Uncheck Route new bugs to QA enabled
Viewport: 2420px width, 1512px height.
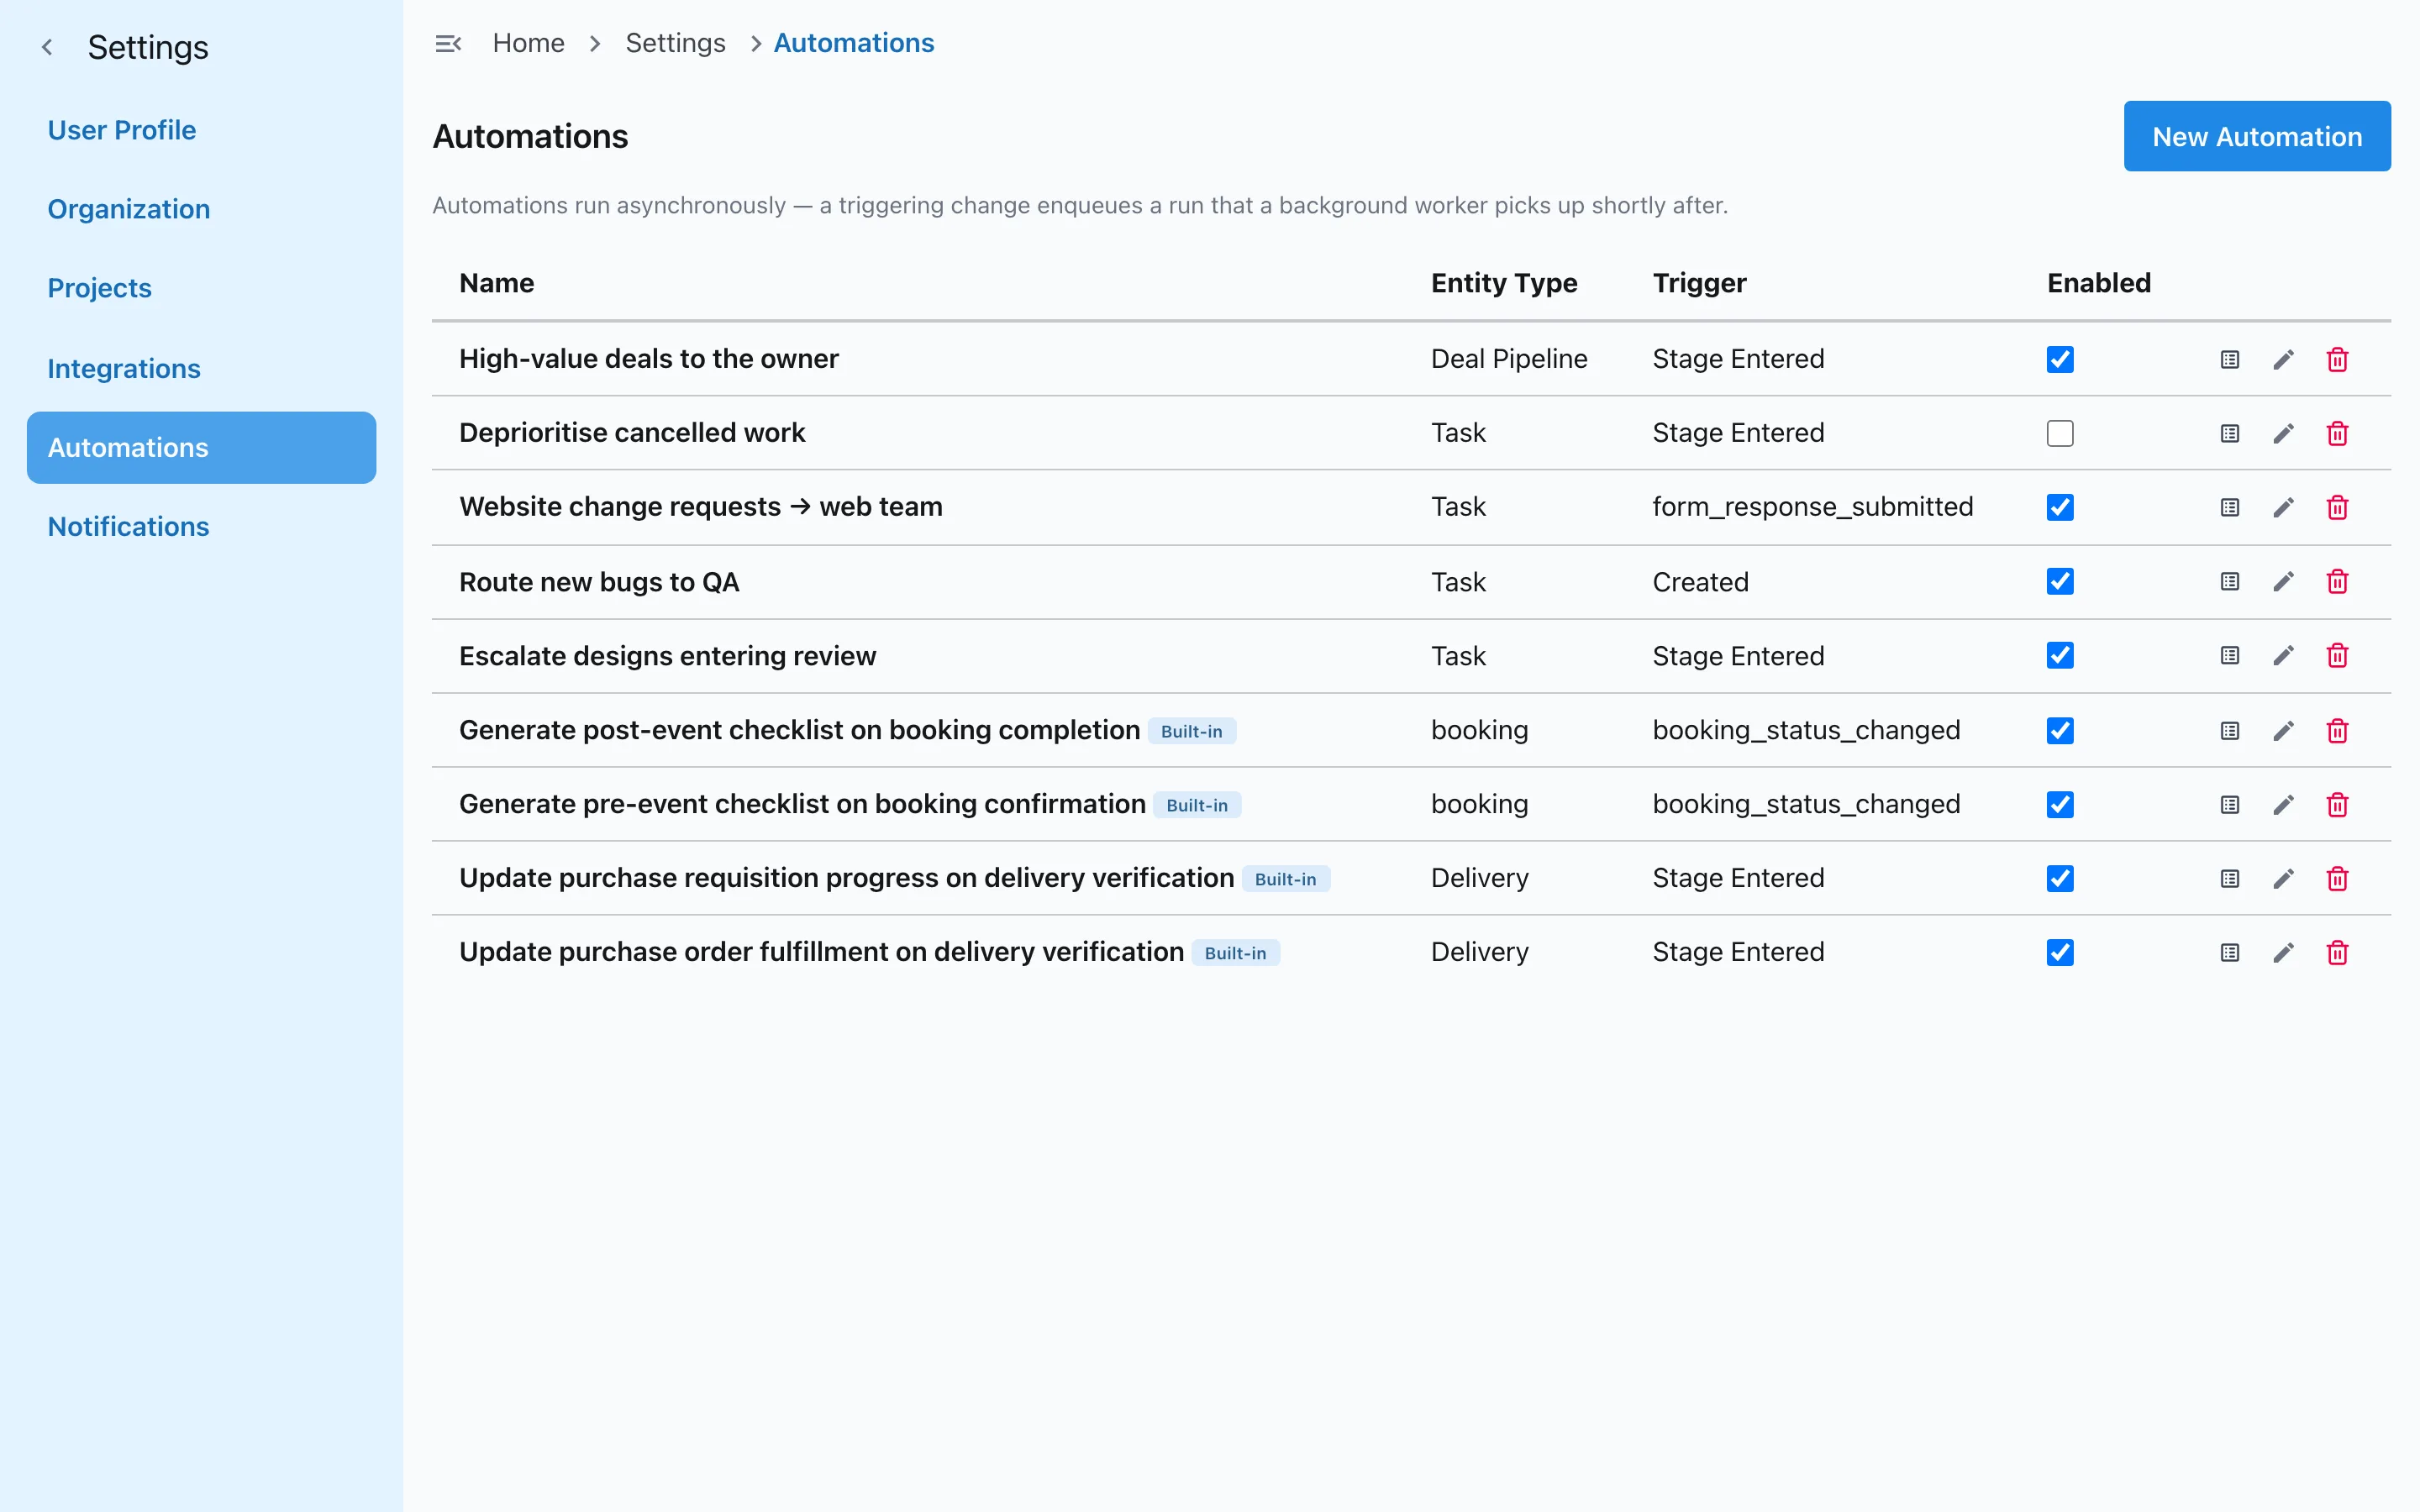tap(2060, 581)
